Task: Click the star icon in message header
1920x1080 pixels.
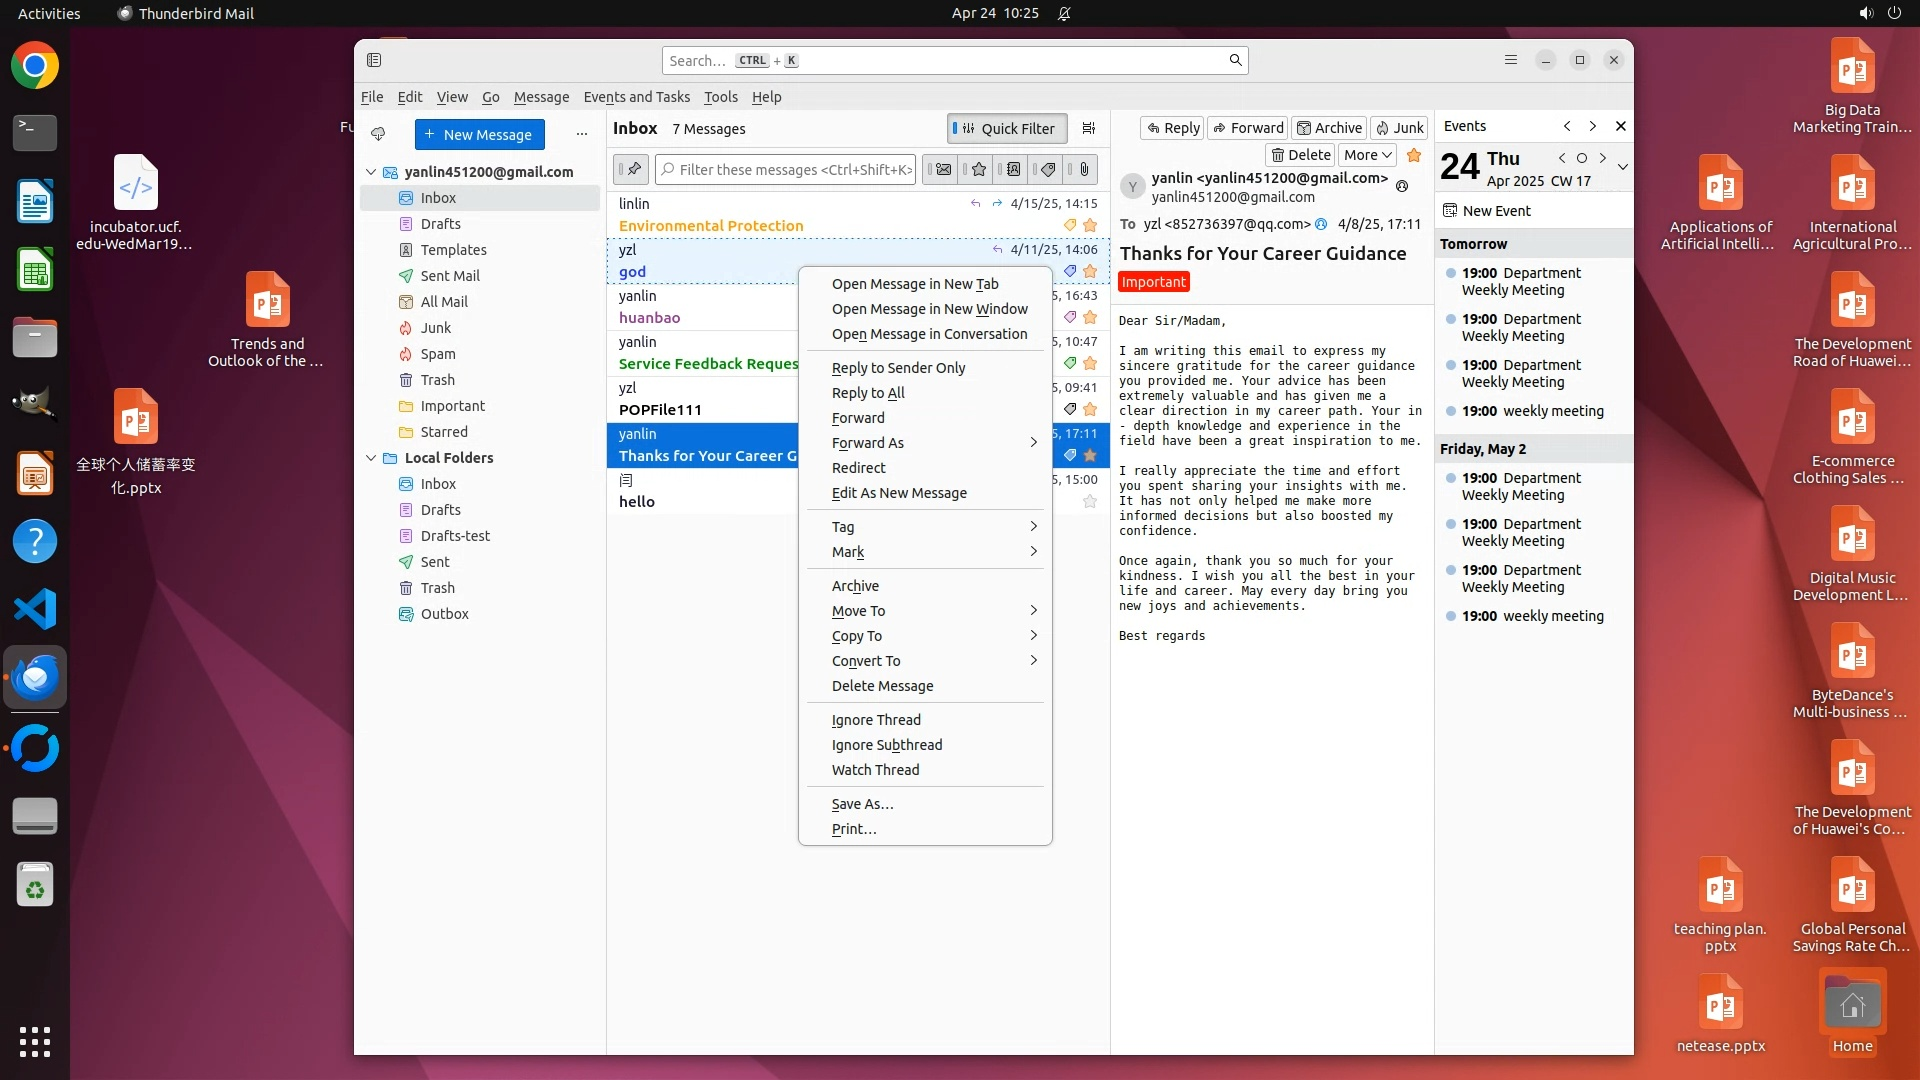Action: point(1414,155)
